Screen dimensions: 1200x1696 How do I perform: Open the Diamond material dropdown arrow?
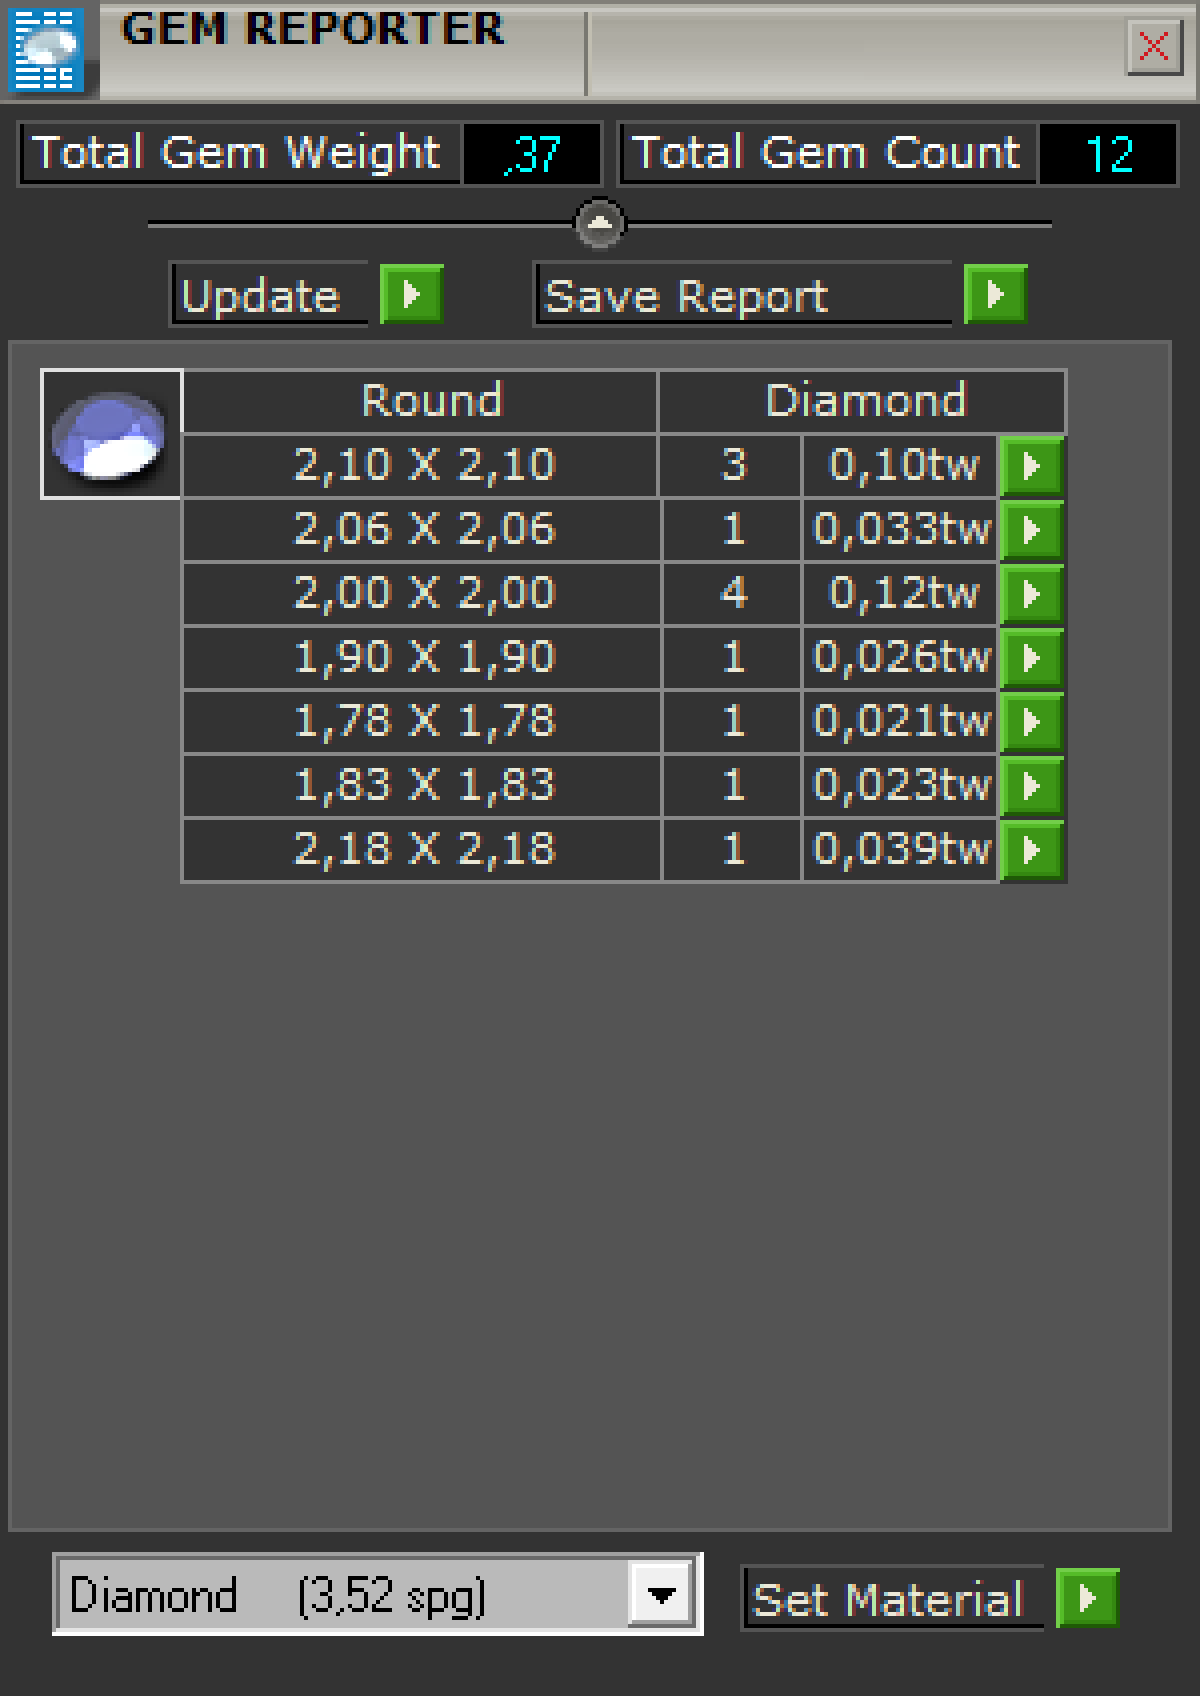pos(661,1594)
